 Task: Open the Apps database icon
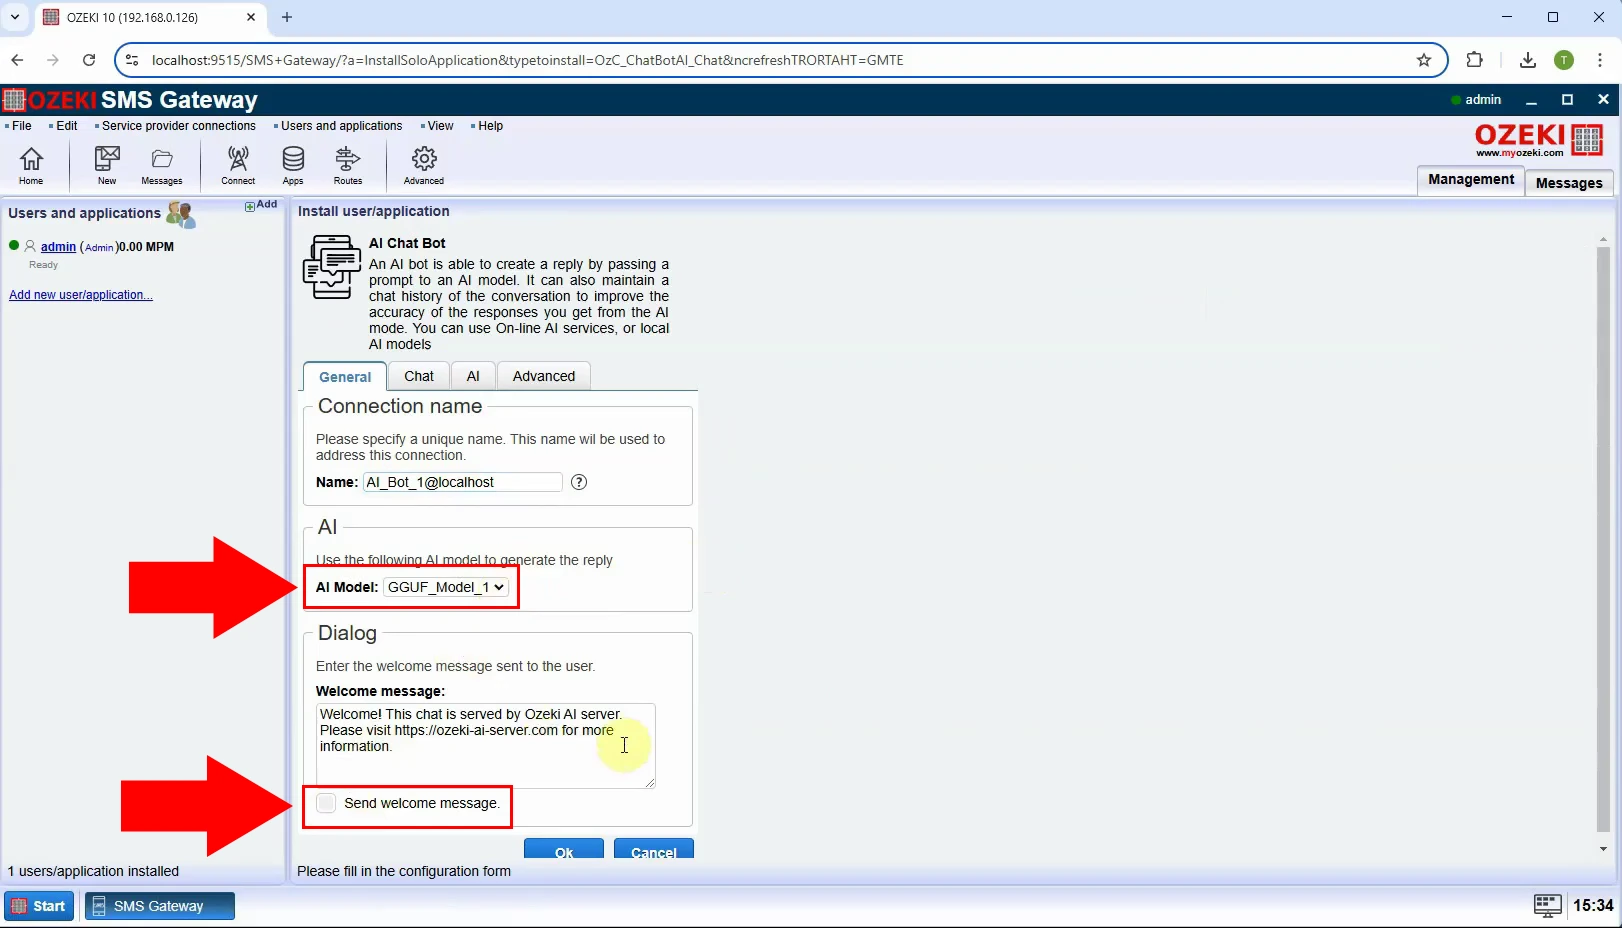(x=293, y=165)
